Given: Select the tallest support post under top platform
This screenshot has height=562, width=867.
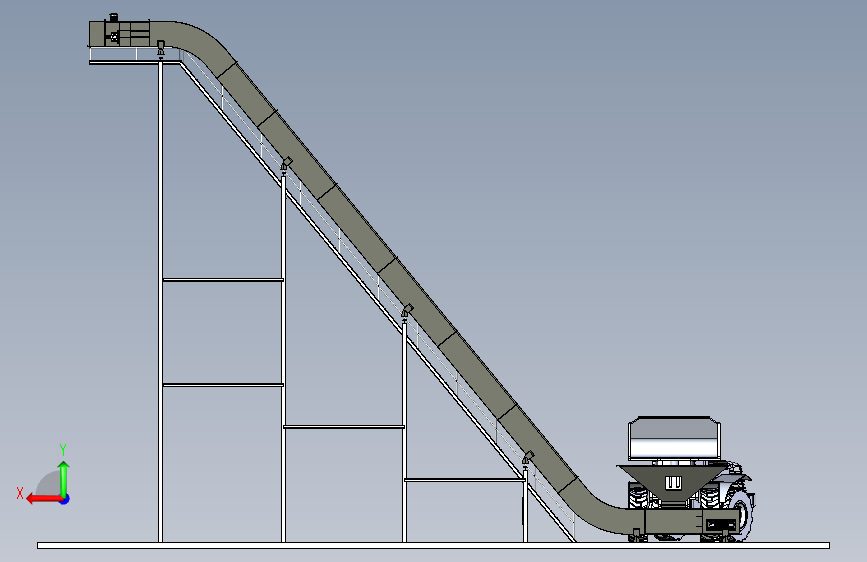Looking at the screenshot, I should coord(160,301).
